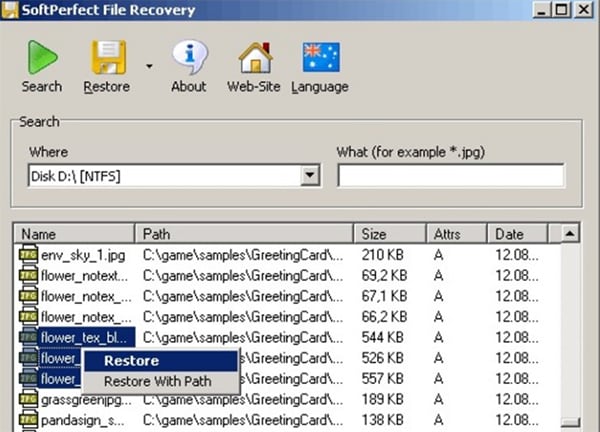This screenshot has height=432, width=600.
Task: Click the 138 KB size cell
Action: coord(382,420)
